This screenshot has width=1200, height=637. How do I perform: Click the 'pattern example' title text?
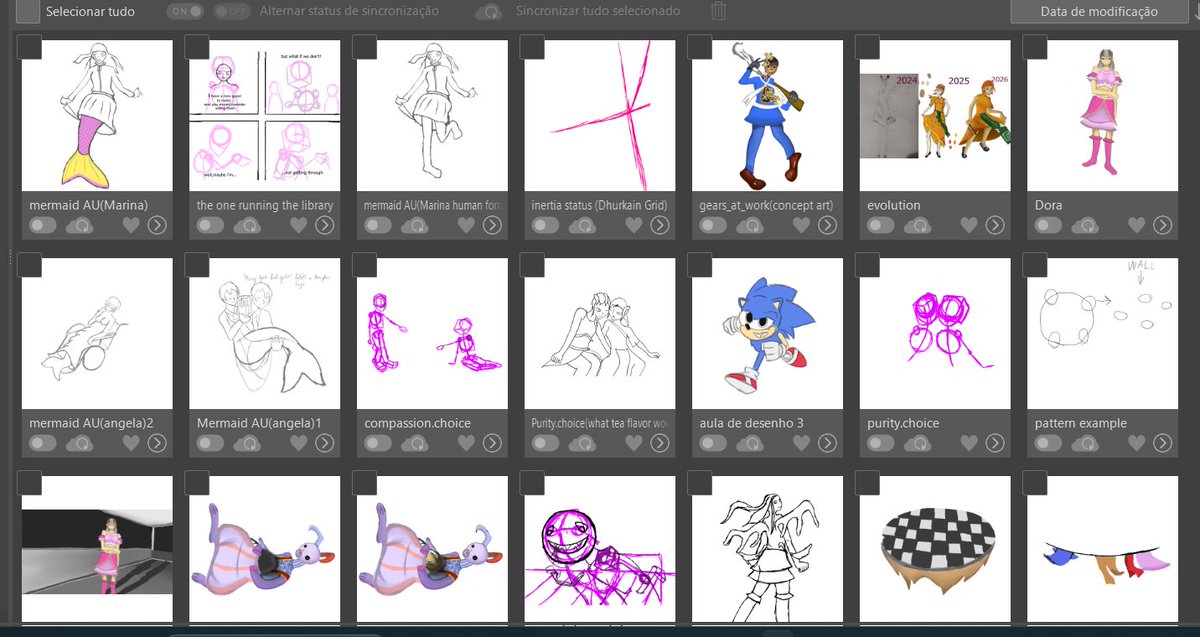tap(1081, 423)
